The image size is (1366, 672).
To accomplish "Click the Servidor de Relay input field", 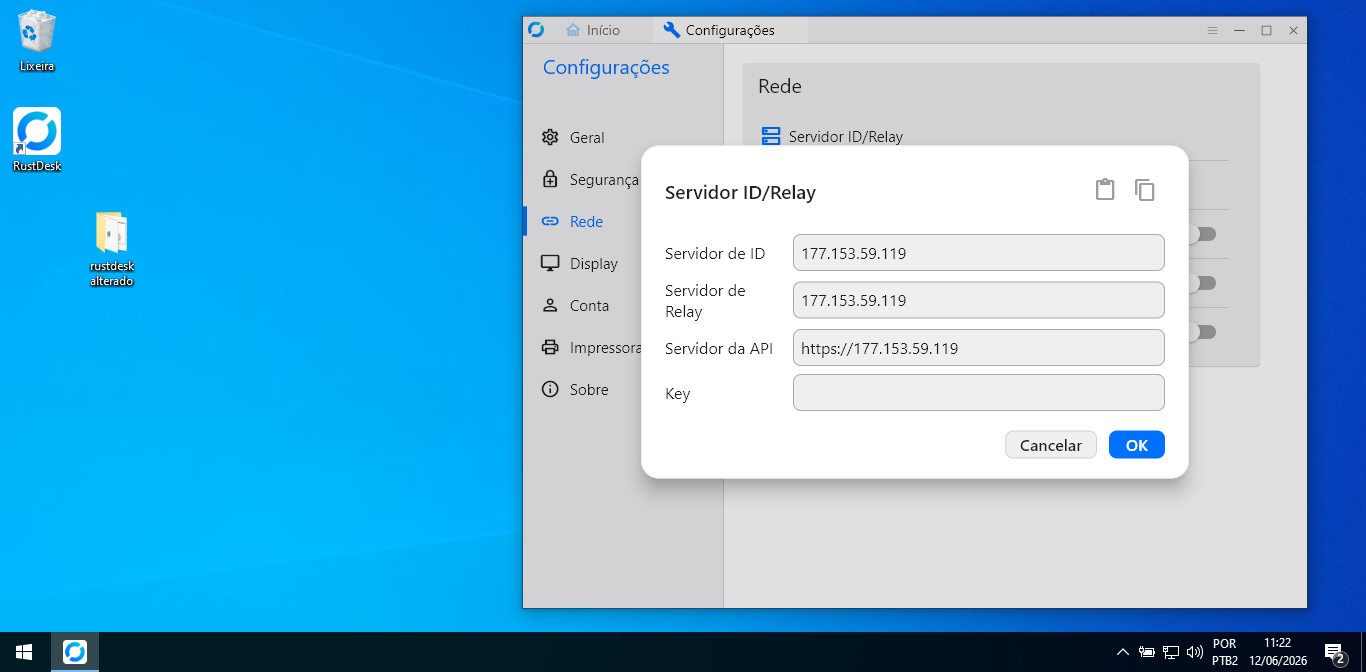I will coord(979,300).
